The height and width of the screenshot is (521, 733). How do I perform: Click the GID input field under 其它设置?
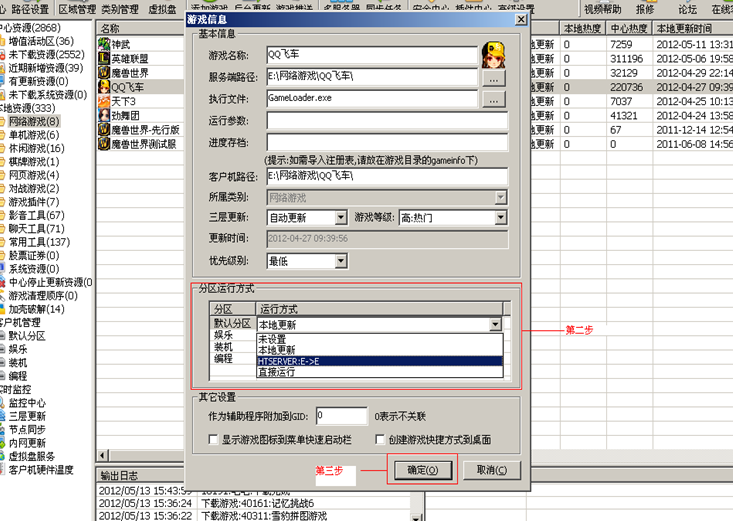[342, 416]
